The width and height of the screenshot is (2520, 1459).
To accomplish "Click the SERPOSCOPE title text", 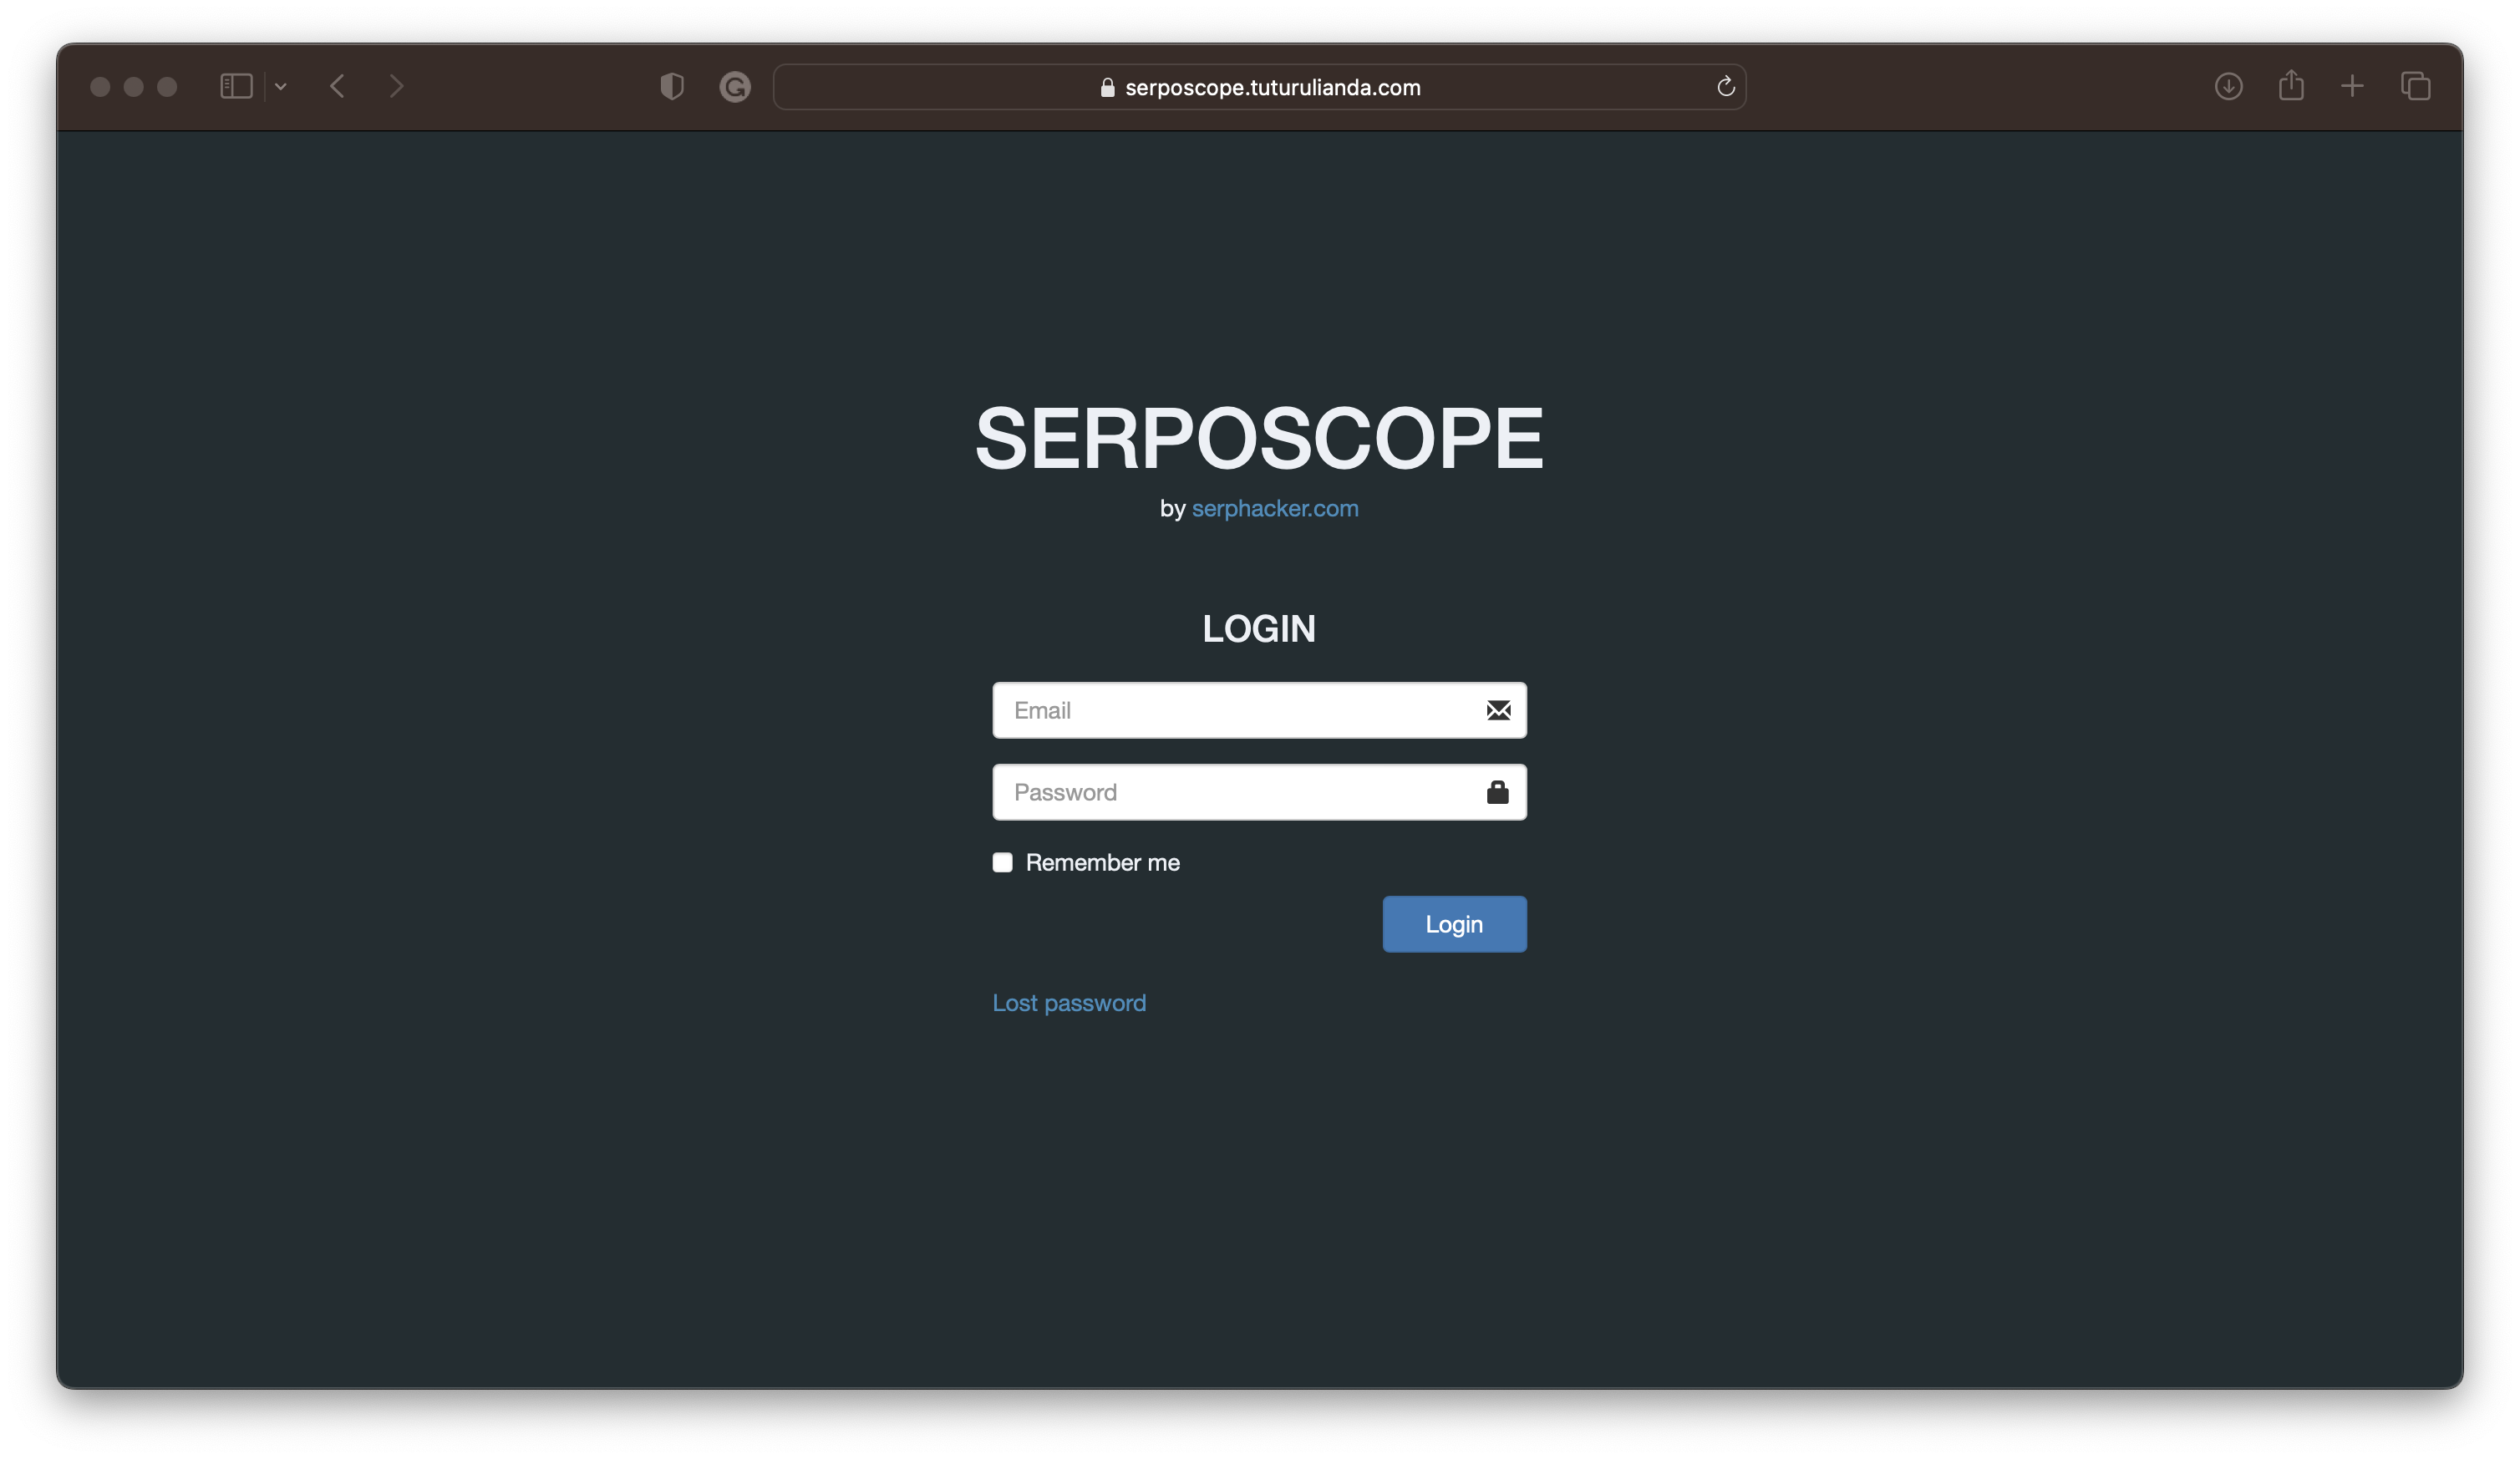I will (1259, 437).
